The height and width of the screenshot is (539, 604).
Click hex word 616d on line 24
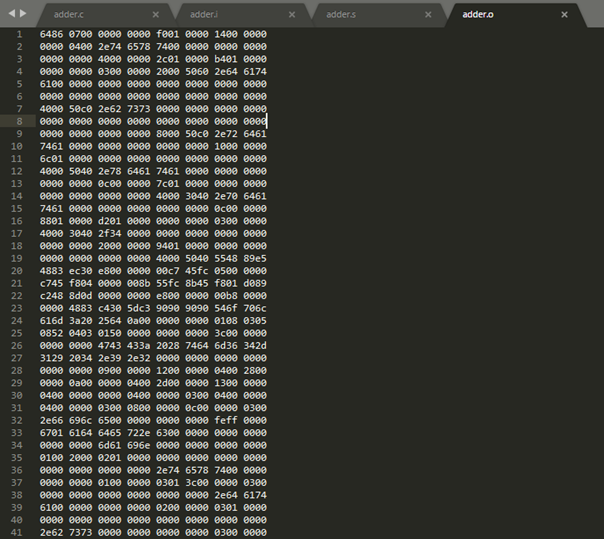(x=51, y=321)
